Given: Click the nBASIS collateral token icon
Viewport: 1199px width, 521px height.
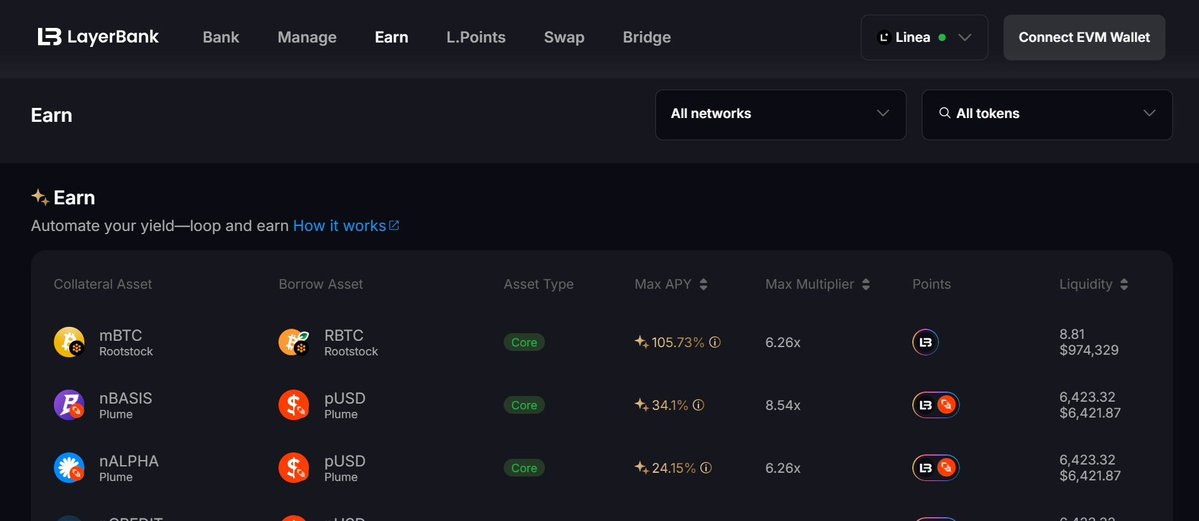Looking at the screenshot, I should (x=69, y=405).
